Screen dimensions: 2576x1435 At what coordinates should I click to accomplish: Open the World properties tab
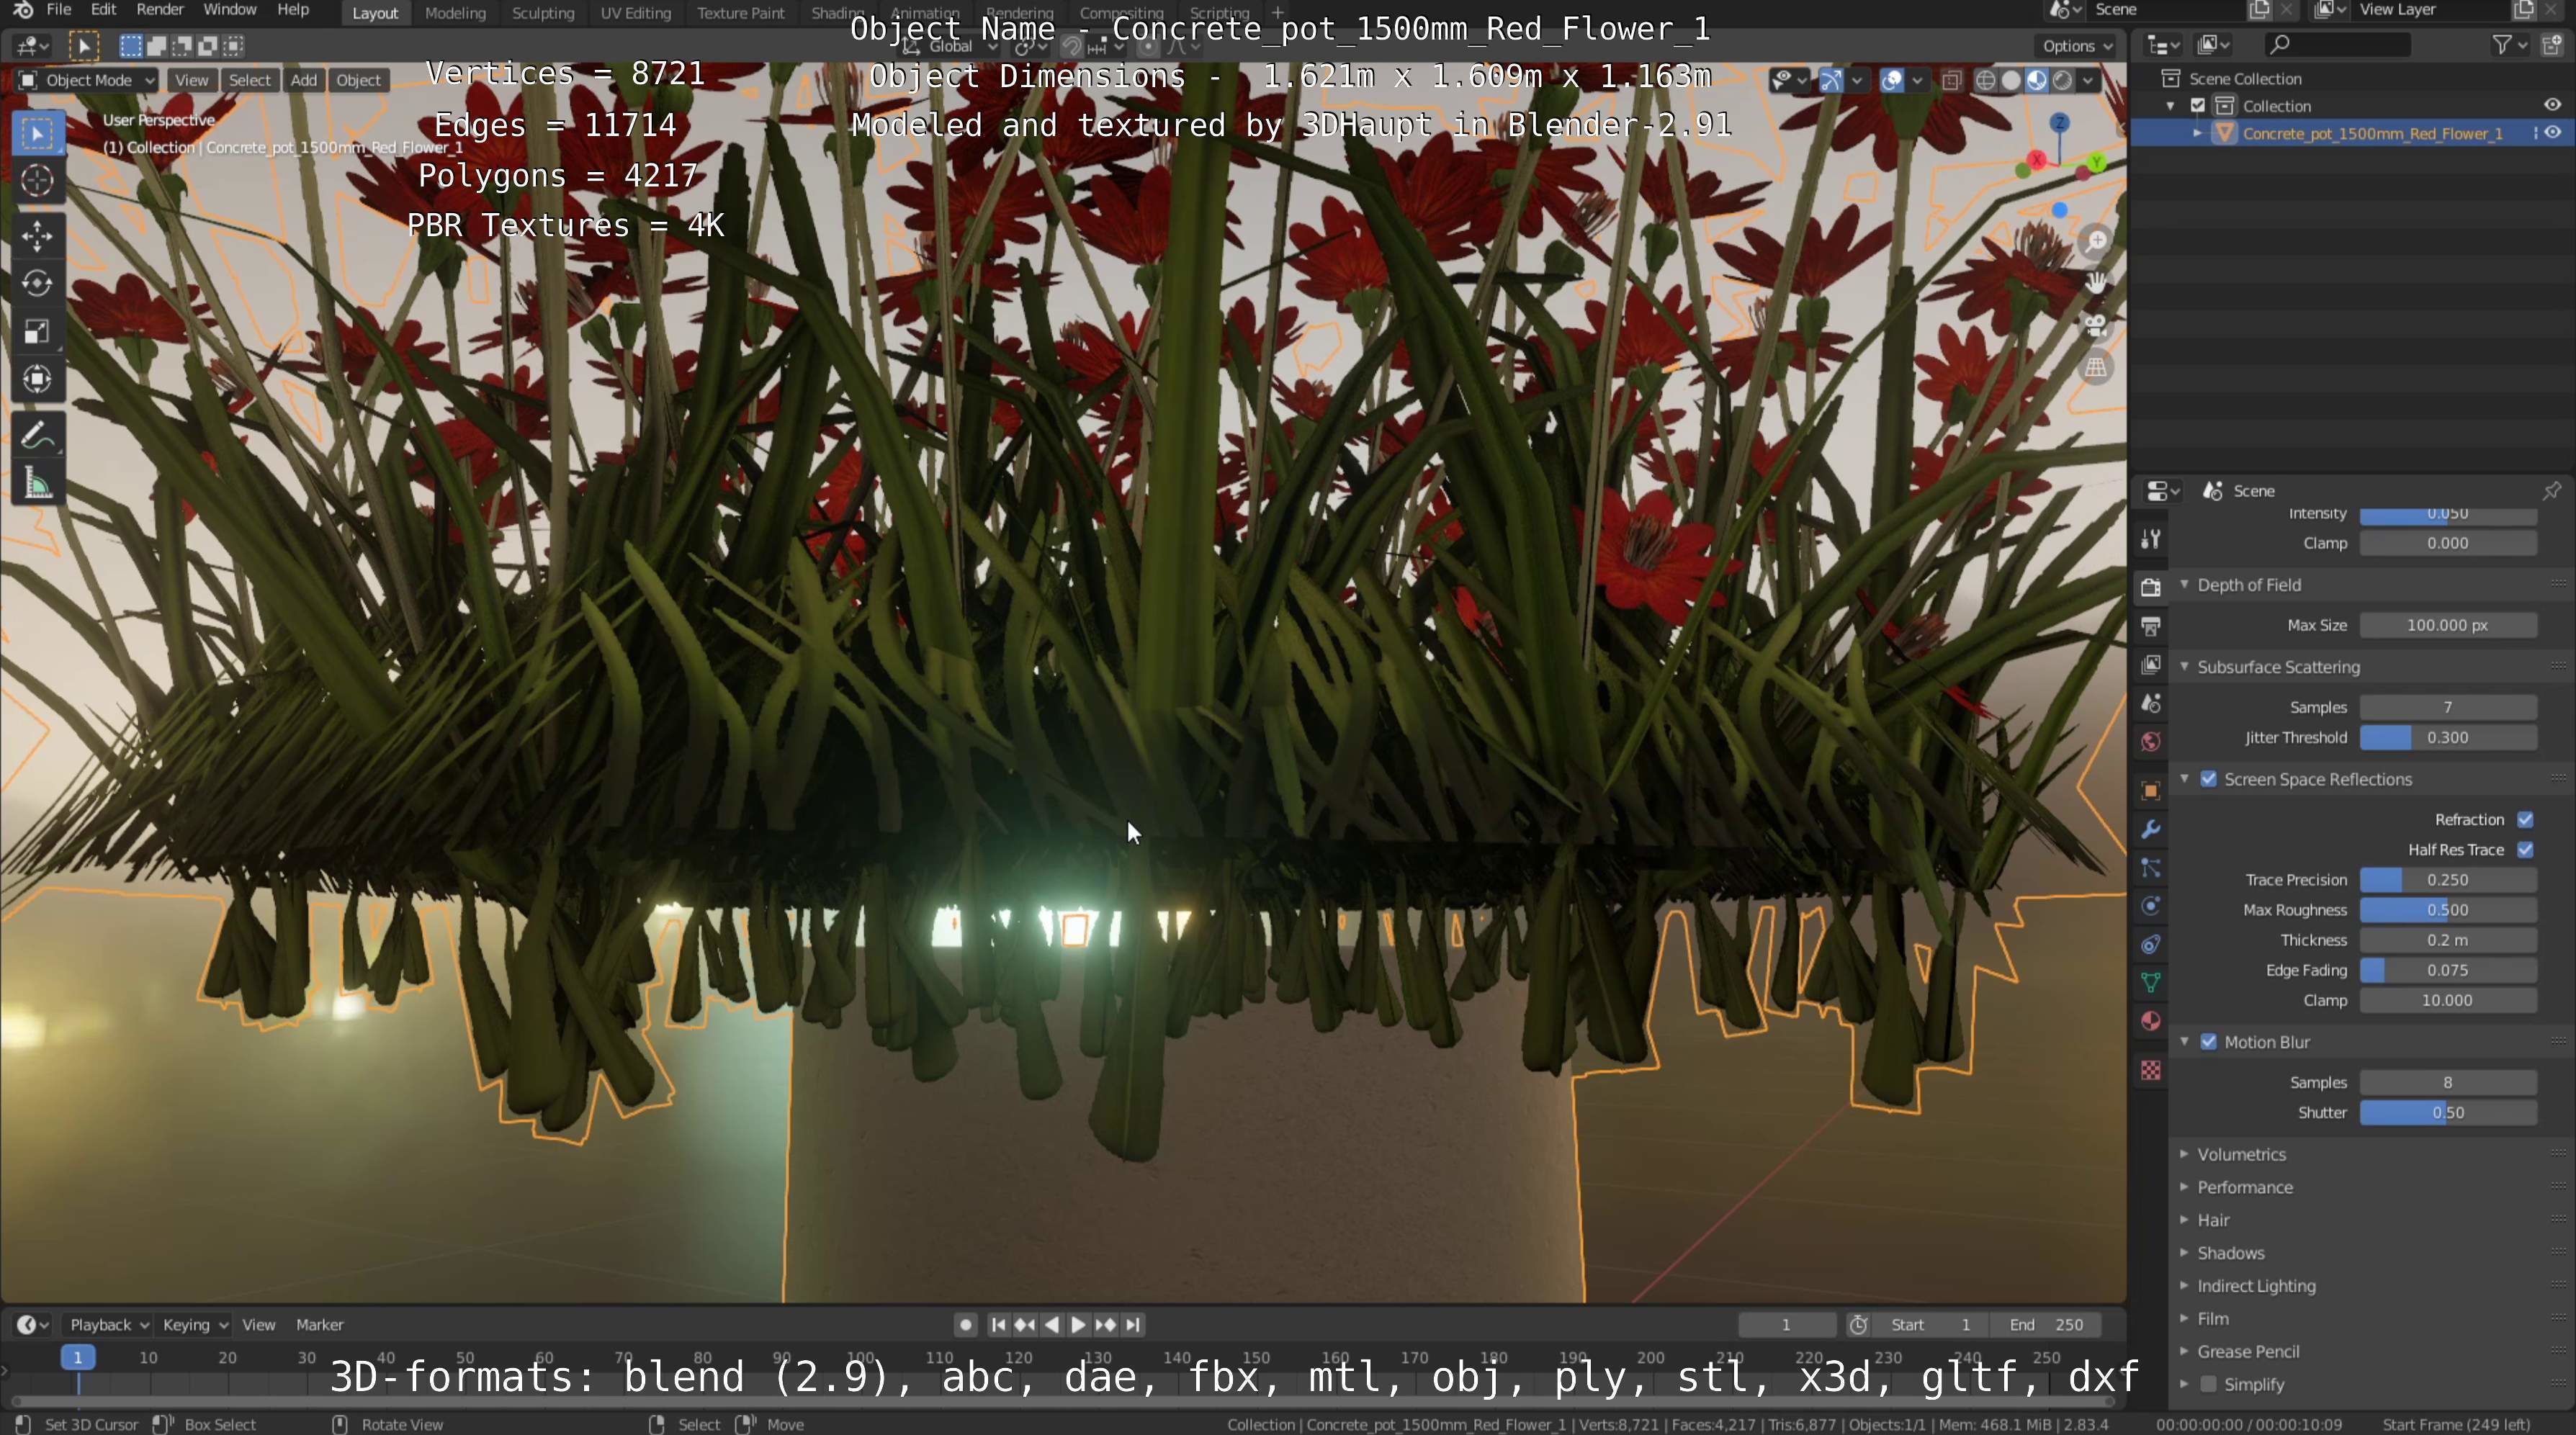pyautogui.click(x=2151, y=742)
